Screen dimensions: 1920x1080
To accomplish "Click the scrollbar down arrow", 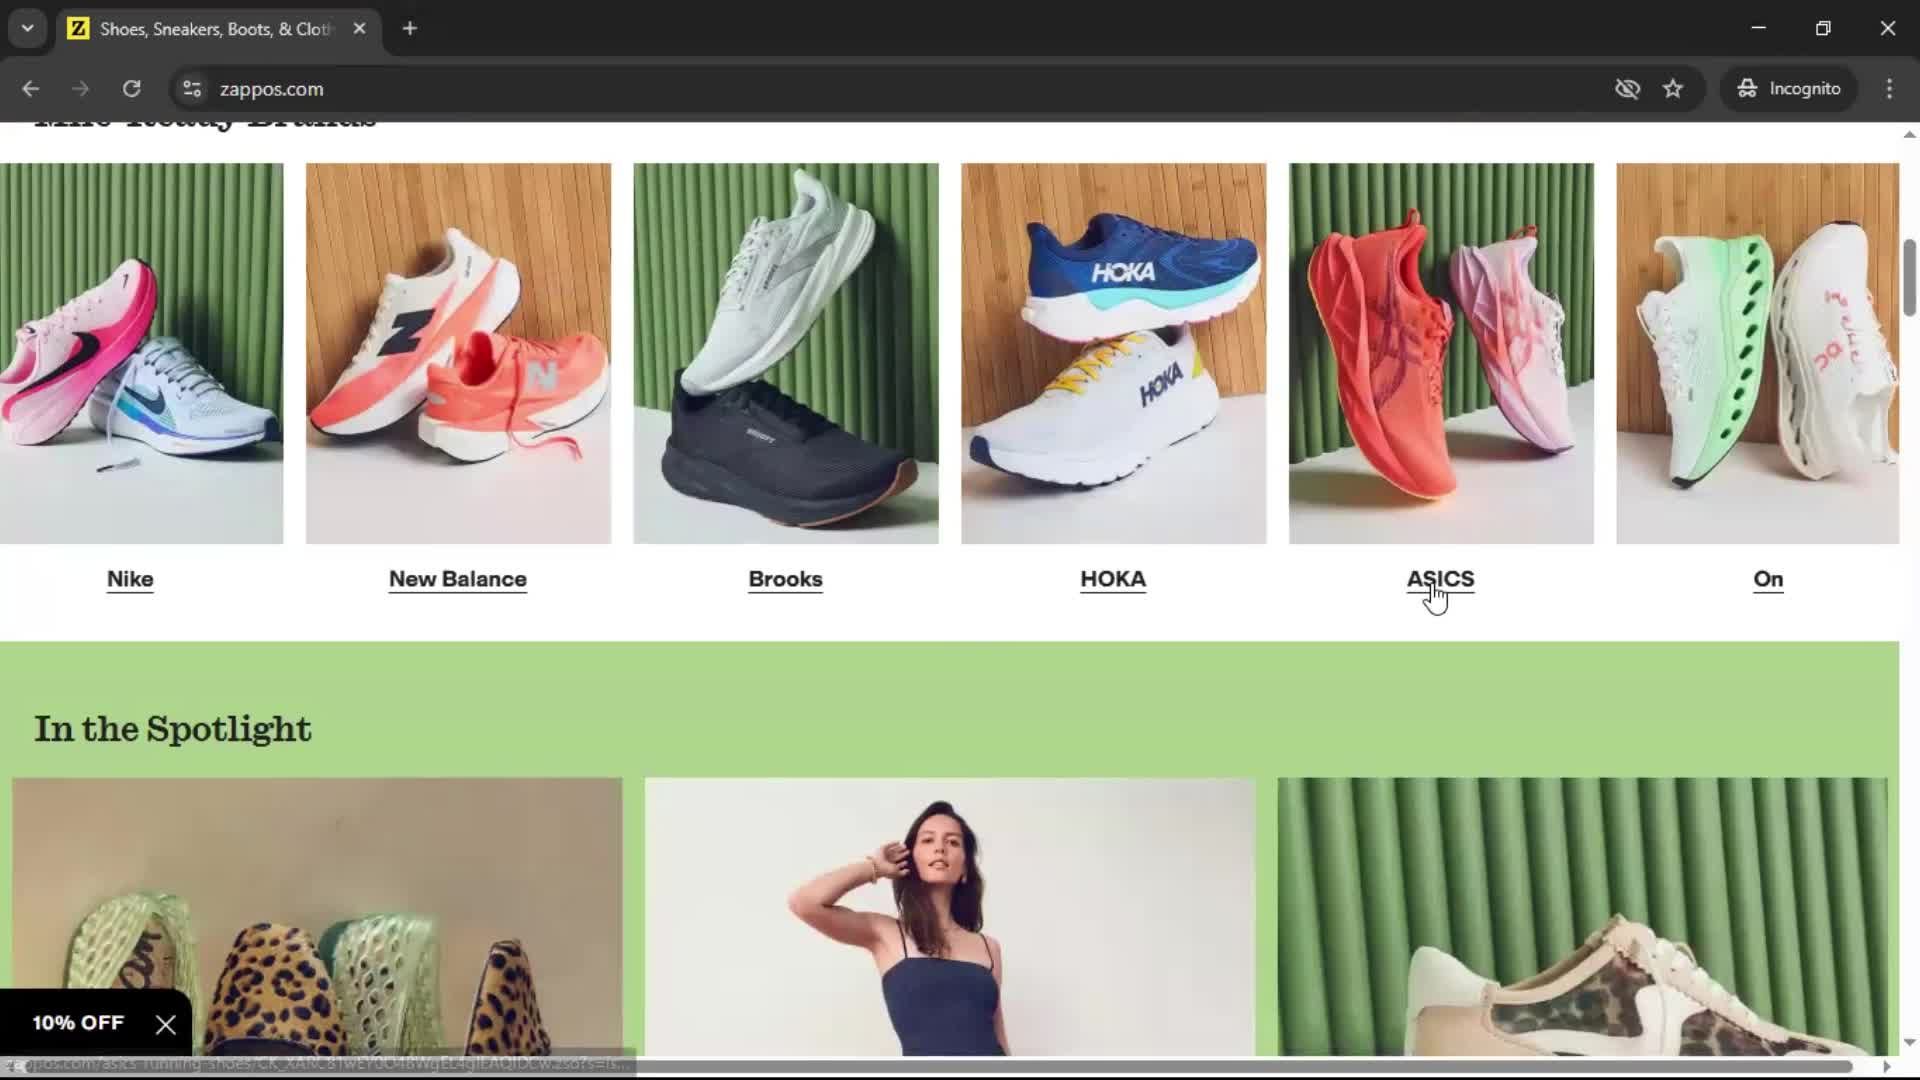I will [x=1909, y=1043].
